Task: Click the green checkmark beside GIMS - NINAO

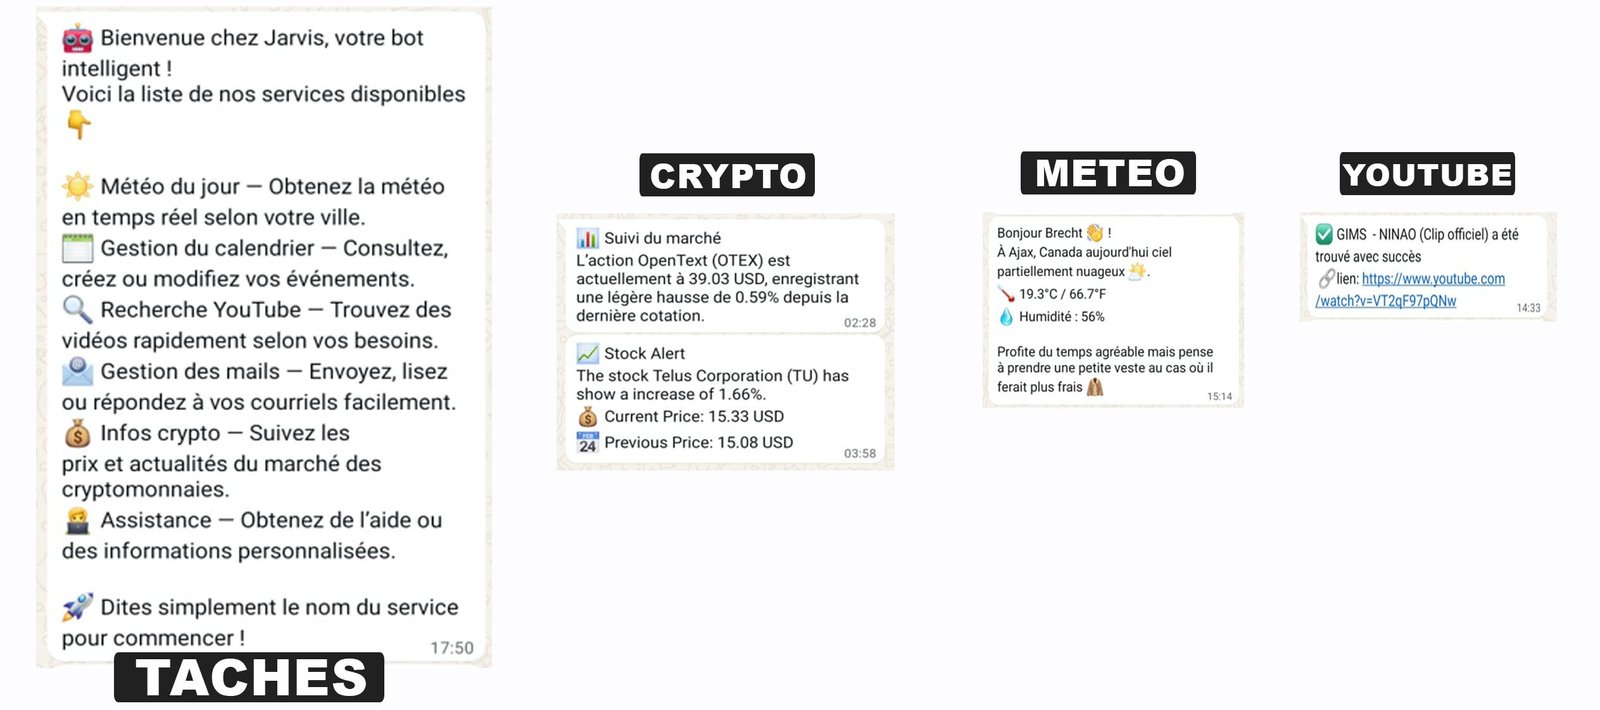Action: 1324,234
